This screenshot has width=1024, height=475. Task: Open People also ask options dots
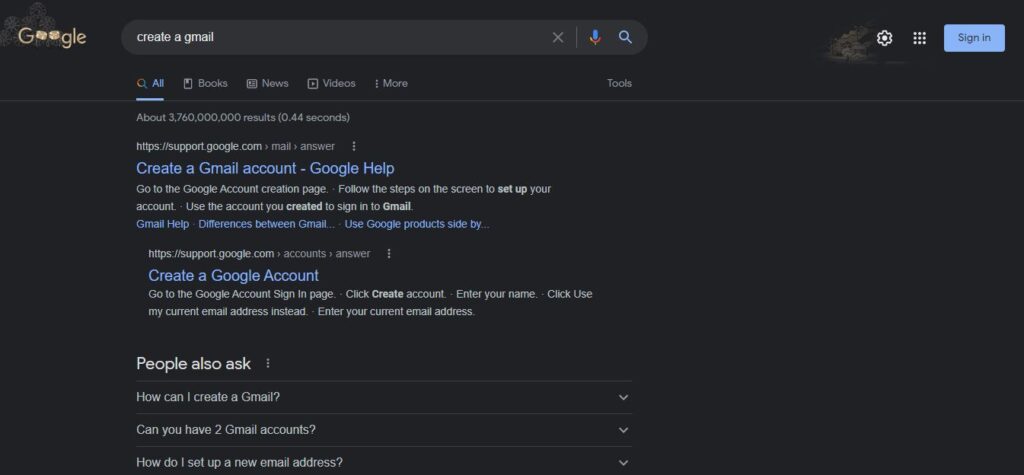pos(268,363)
